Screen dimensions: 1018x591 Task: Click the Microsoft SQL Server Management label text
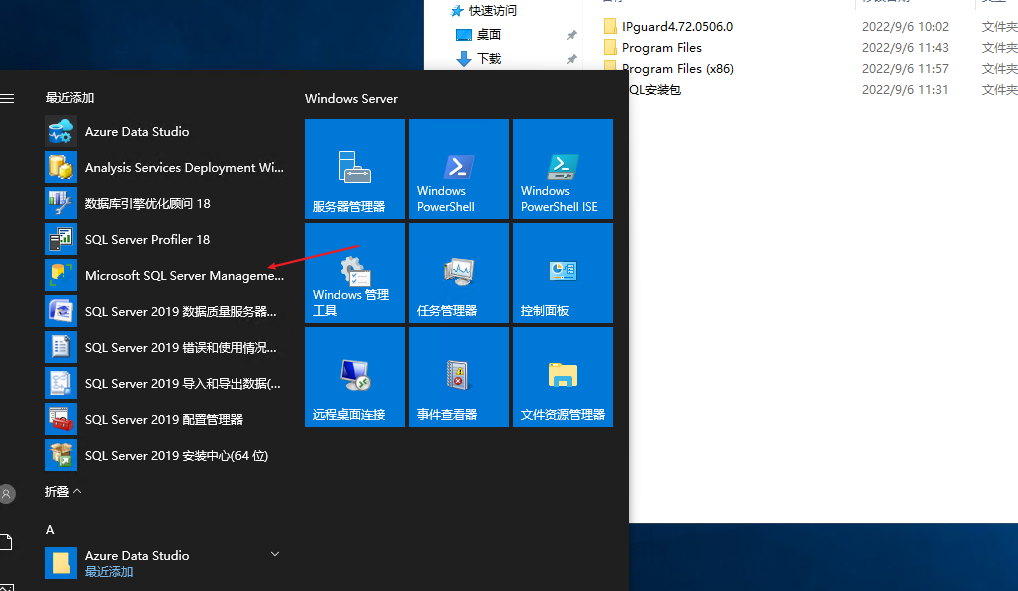click(184, 275)
